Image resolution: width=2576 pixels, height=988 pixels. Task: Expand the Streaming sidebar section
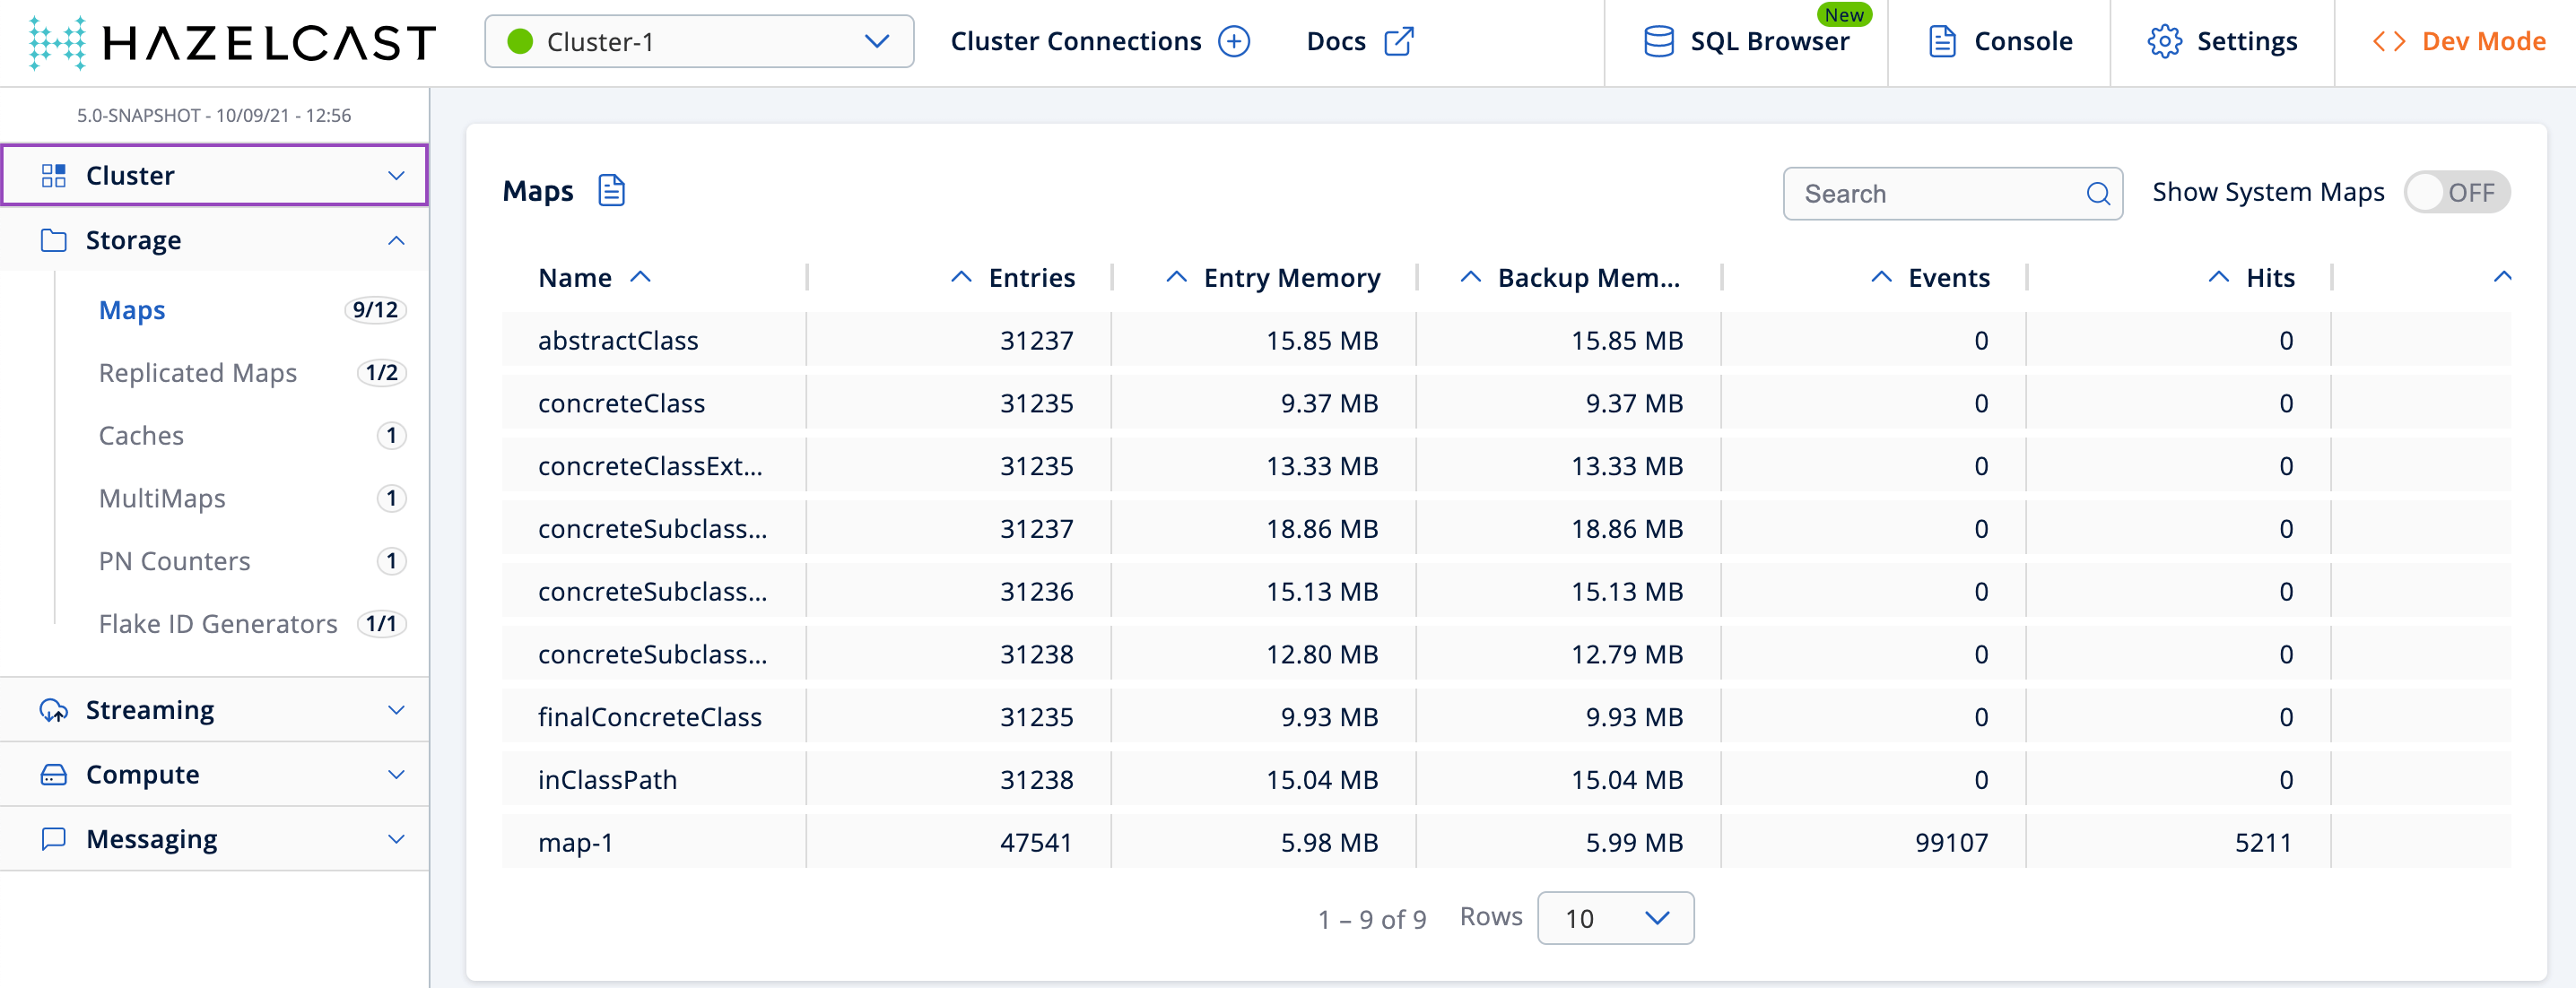(x=214, y=710)
